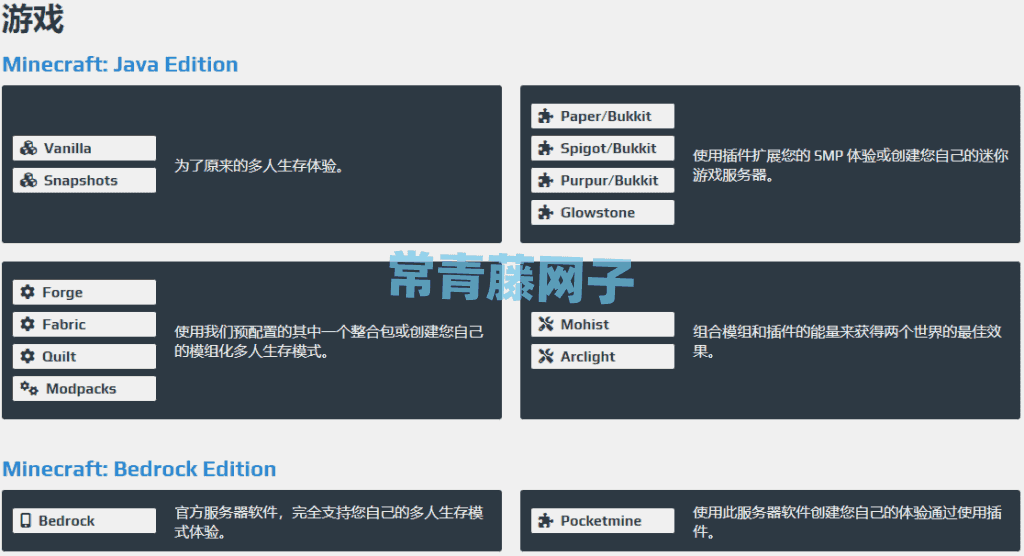Pick the Quilt server option
The height and width of the screenshot is (556, 1024).
pos(84,356)
